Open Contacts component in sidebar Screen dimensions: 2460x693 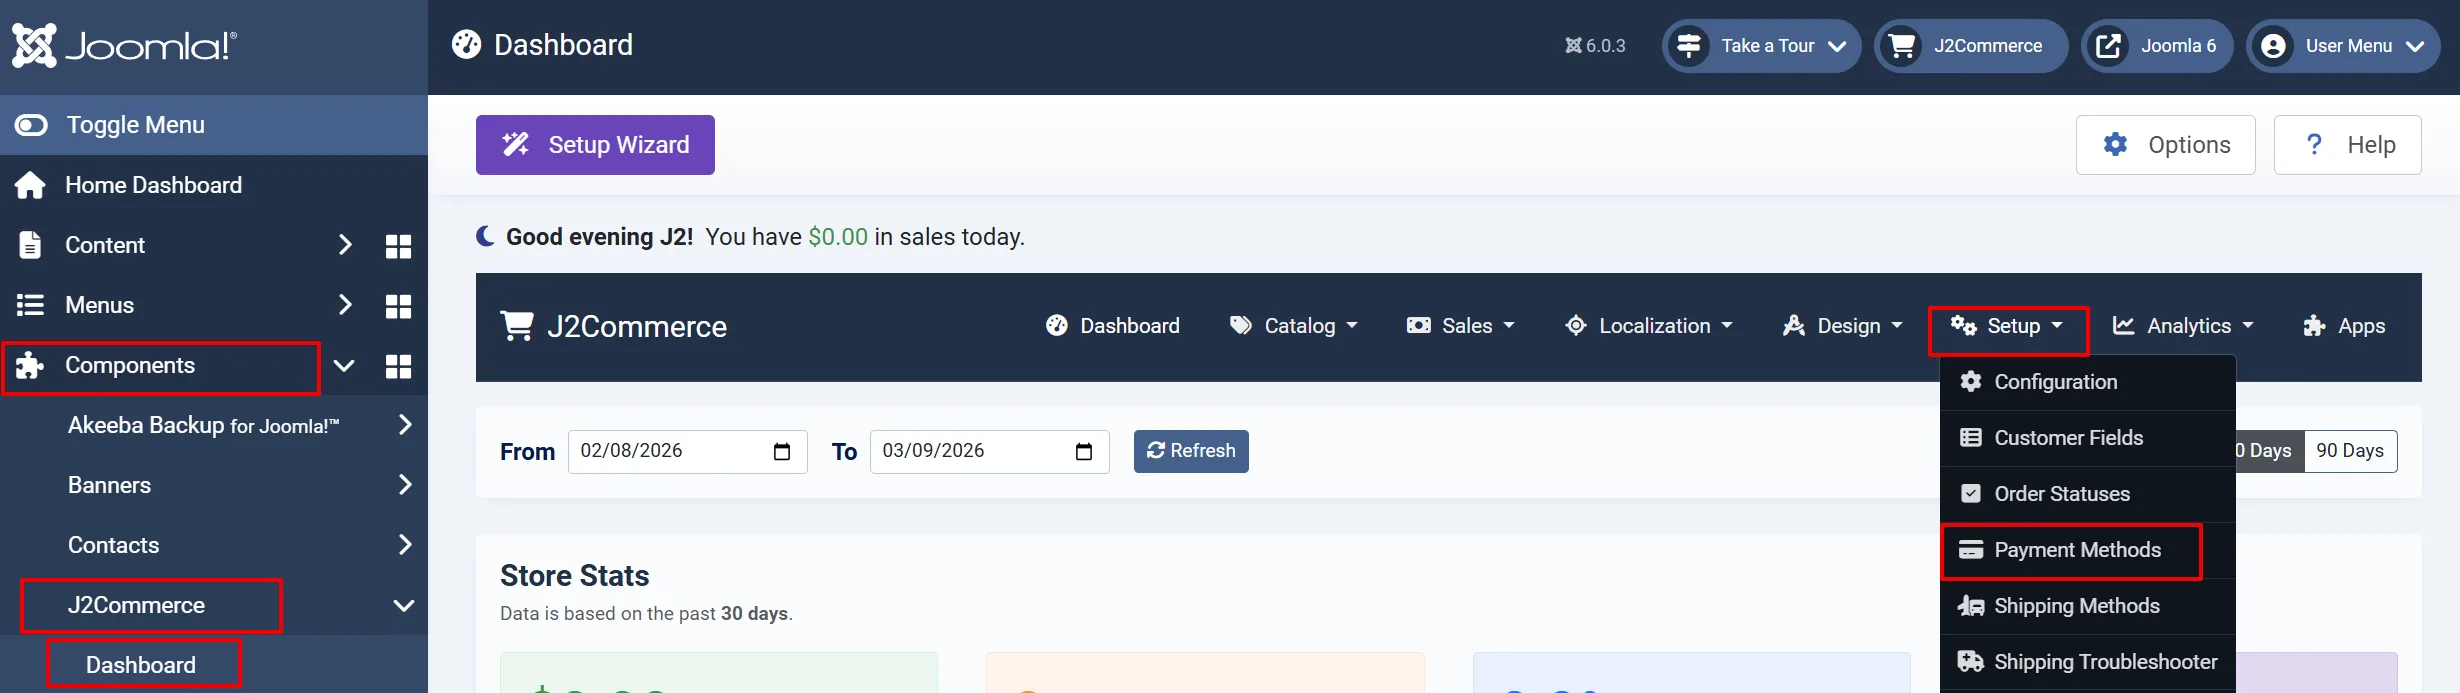pyautogui.click(x=113, y=545)
